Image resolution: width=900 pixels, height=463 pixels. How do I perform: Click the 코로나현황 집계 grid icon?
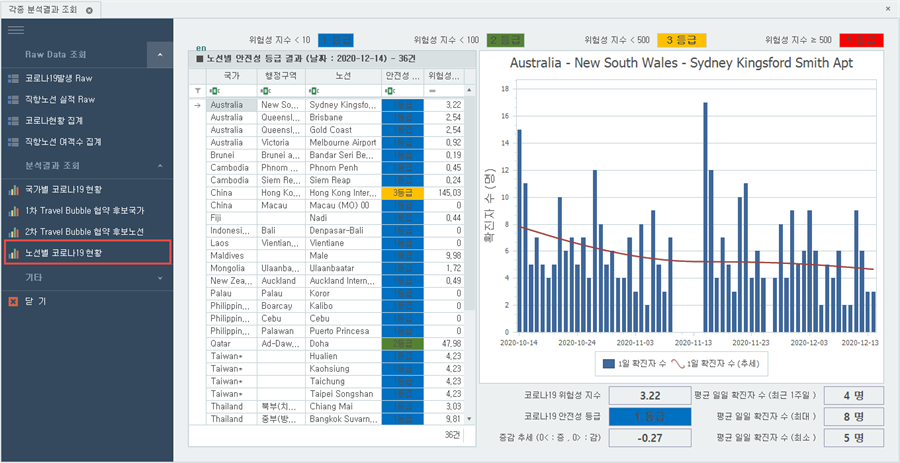click(14, 120)
